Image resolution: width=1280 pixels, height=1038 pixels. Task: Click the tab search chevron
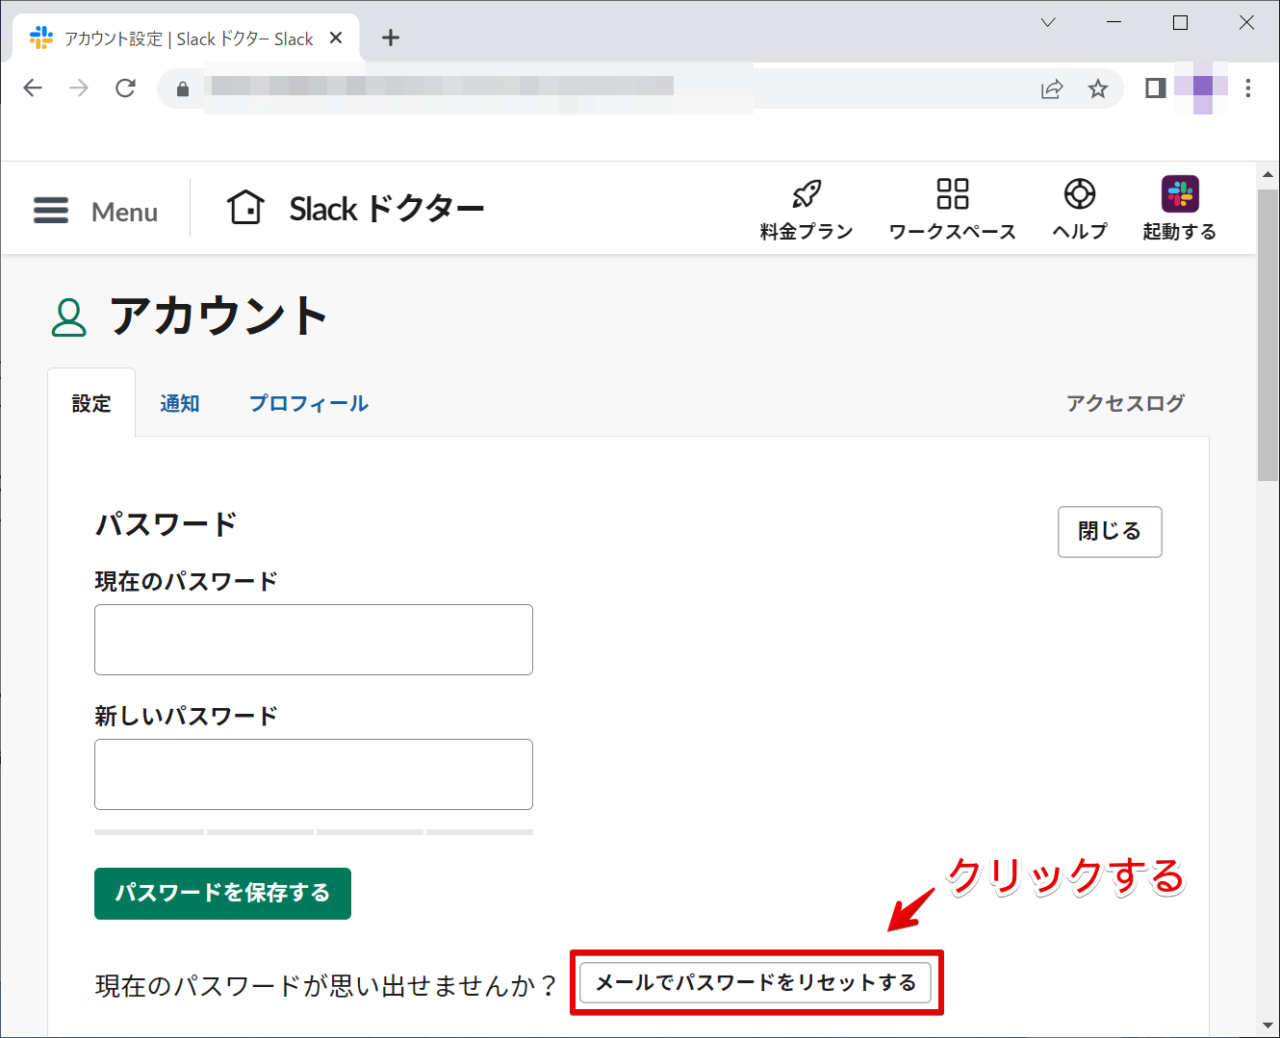point(1048,22)
